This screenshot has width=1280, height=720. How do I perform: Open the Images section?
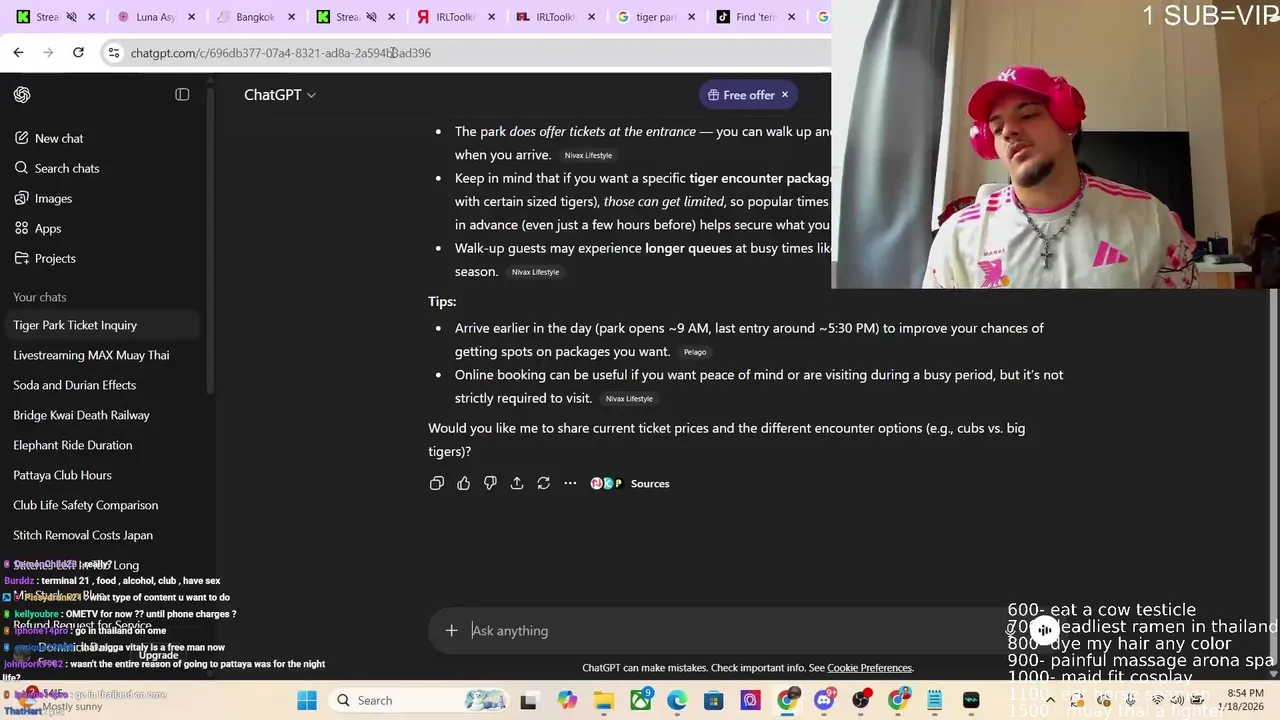(53, 198)
